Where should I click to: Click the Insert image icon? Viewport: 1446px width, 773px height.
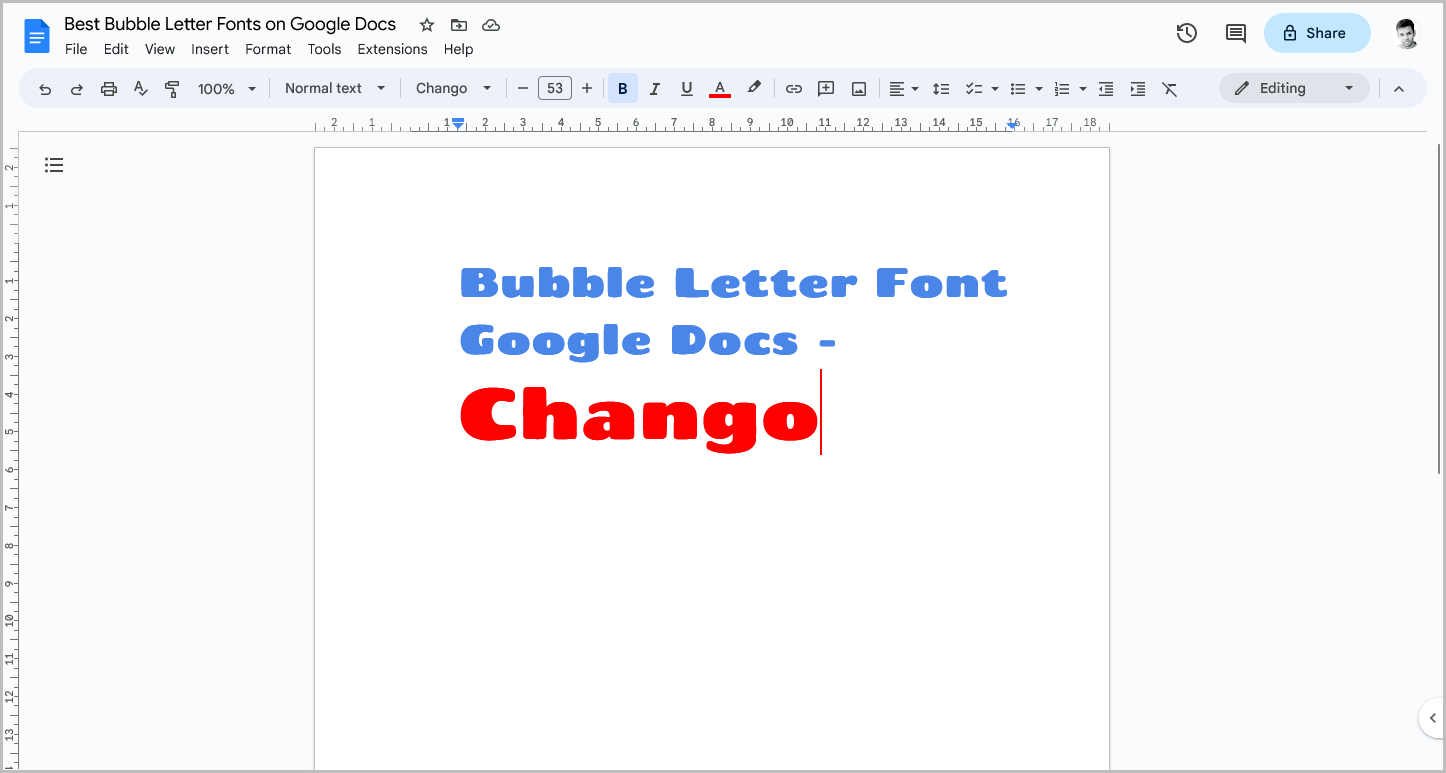click(x=858, y=88)
